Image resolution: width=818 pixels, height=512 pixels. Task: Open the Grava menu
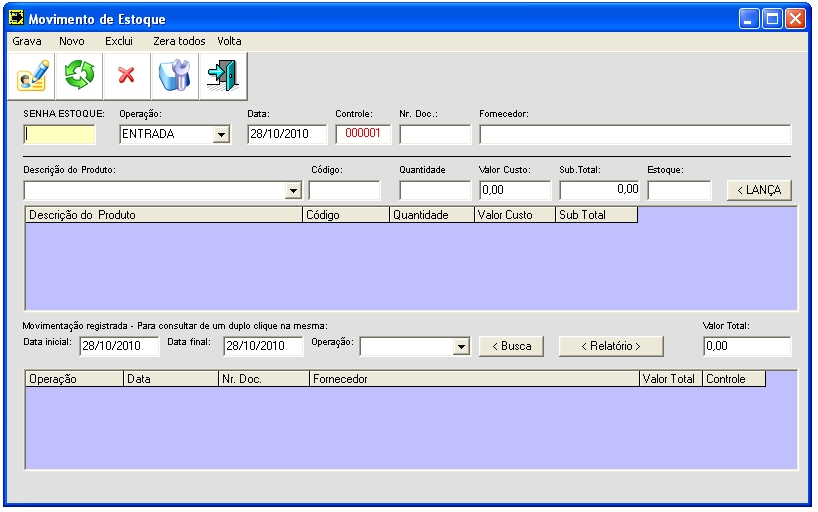[x=27, y=41]
